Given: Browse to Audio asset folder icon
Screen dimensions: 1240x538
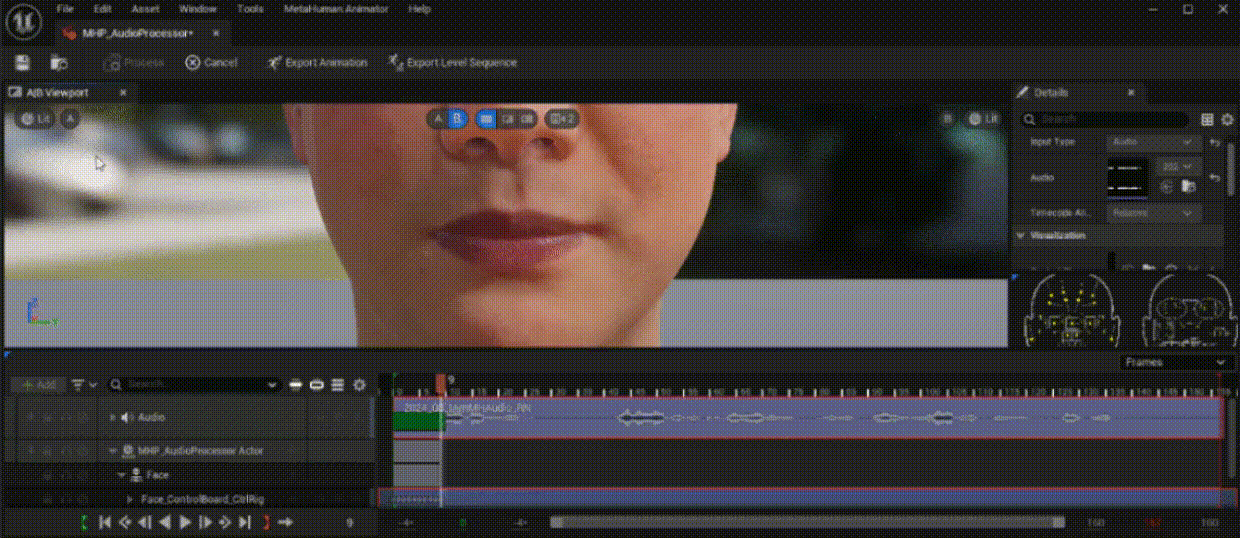Looking at the screenshot, I should [1188, 187].
